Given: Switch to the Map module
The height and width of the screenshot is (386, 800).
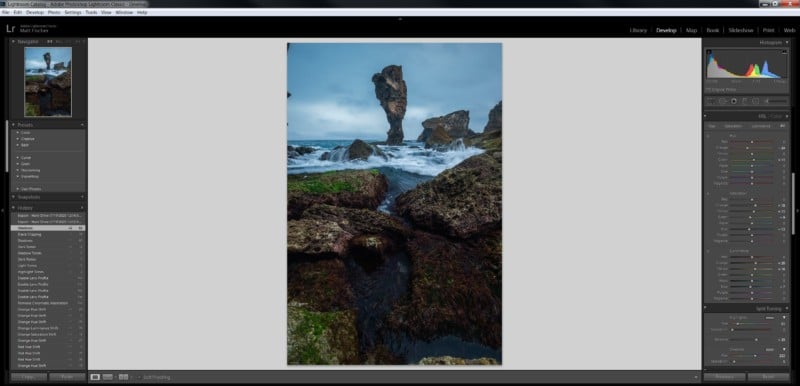Looking at the screenshot, I should coord(691,30).
